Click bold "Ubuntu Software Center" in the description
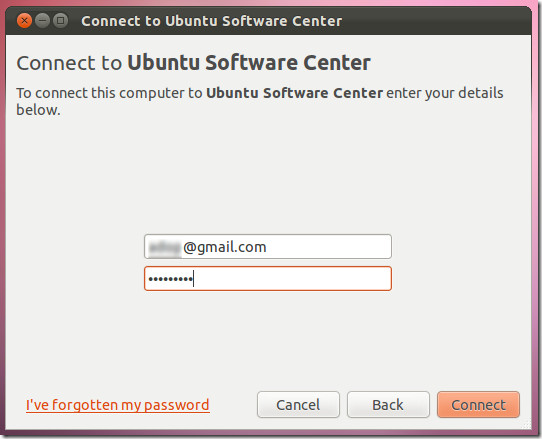Screen dimensions: 542x439 coord(295,93)
